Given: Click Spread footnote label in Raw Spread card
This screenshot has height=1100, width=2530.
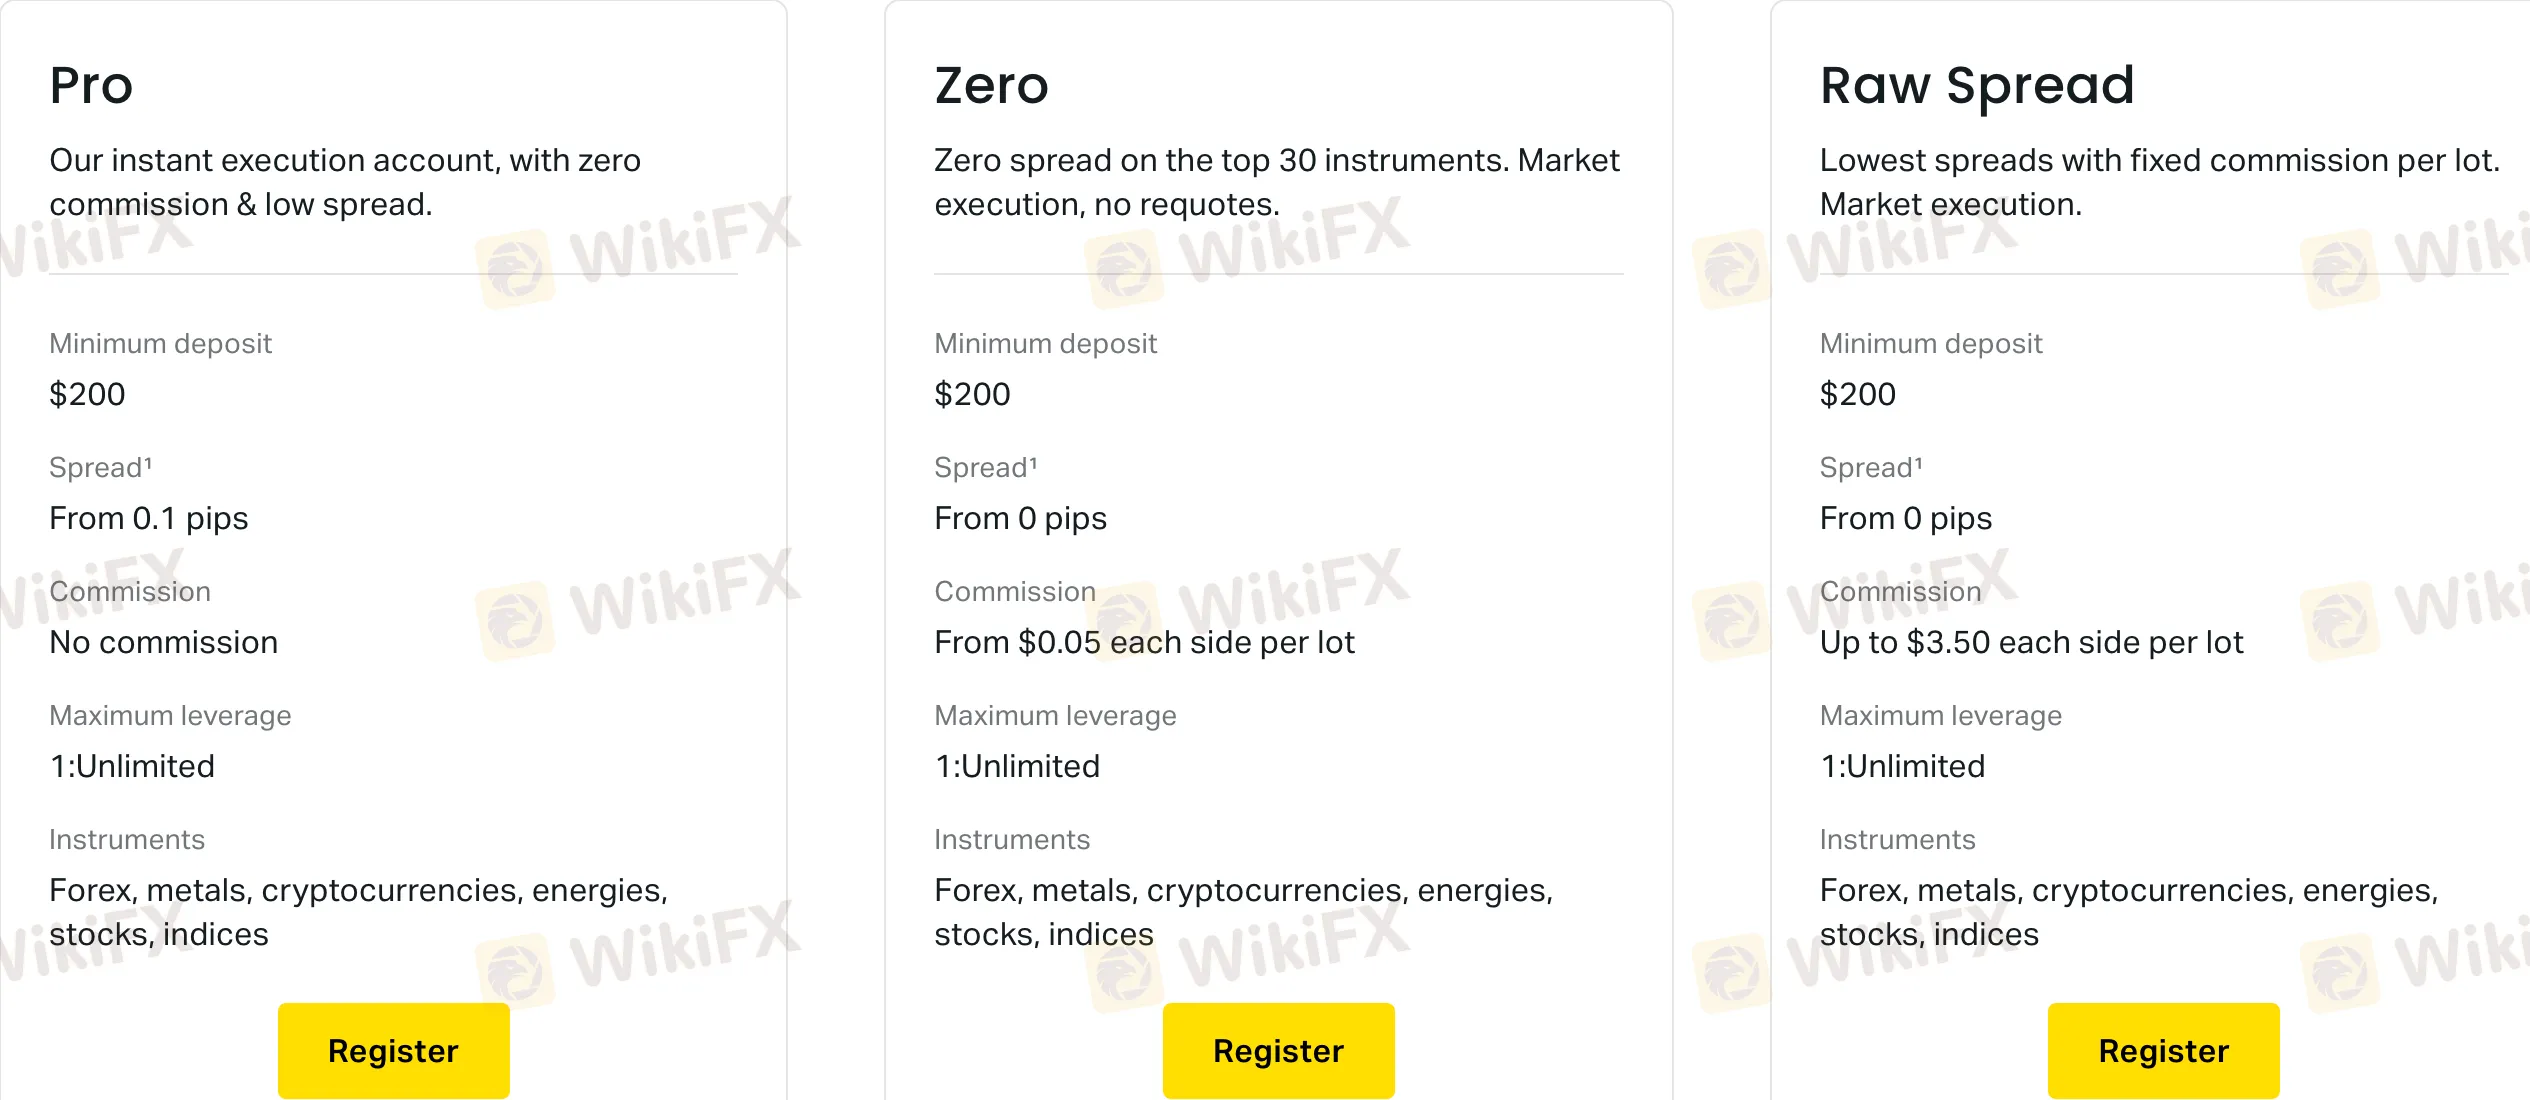Looking at the screenshot, I should 1870,467.
